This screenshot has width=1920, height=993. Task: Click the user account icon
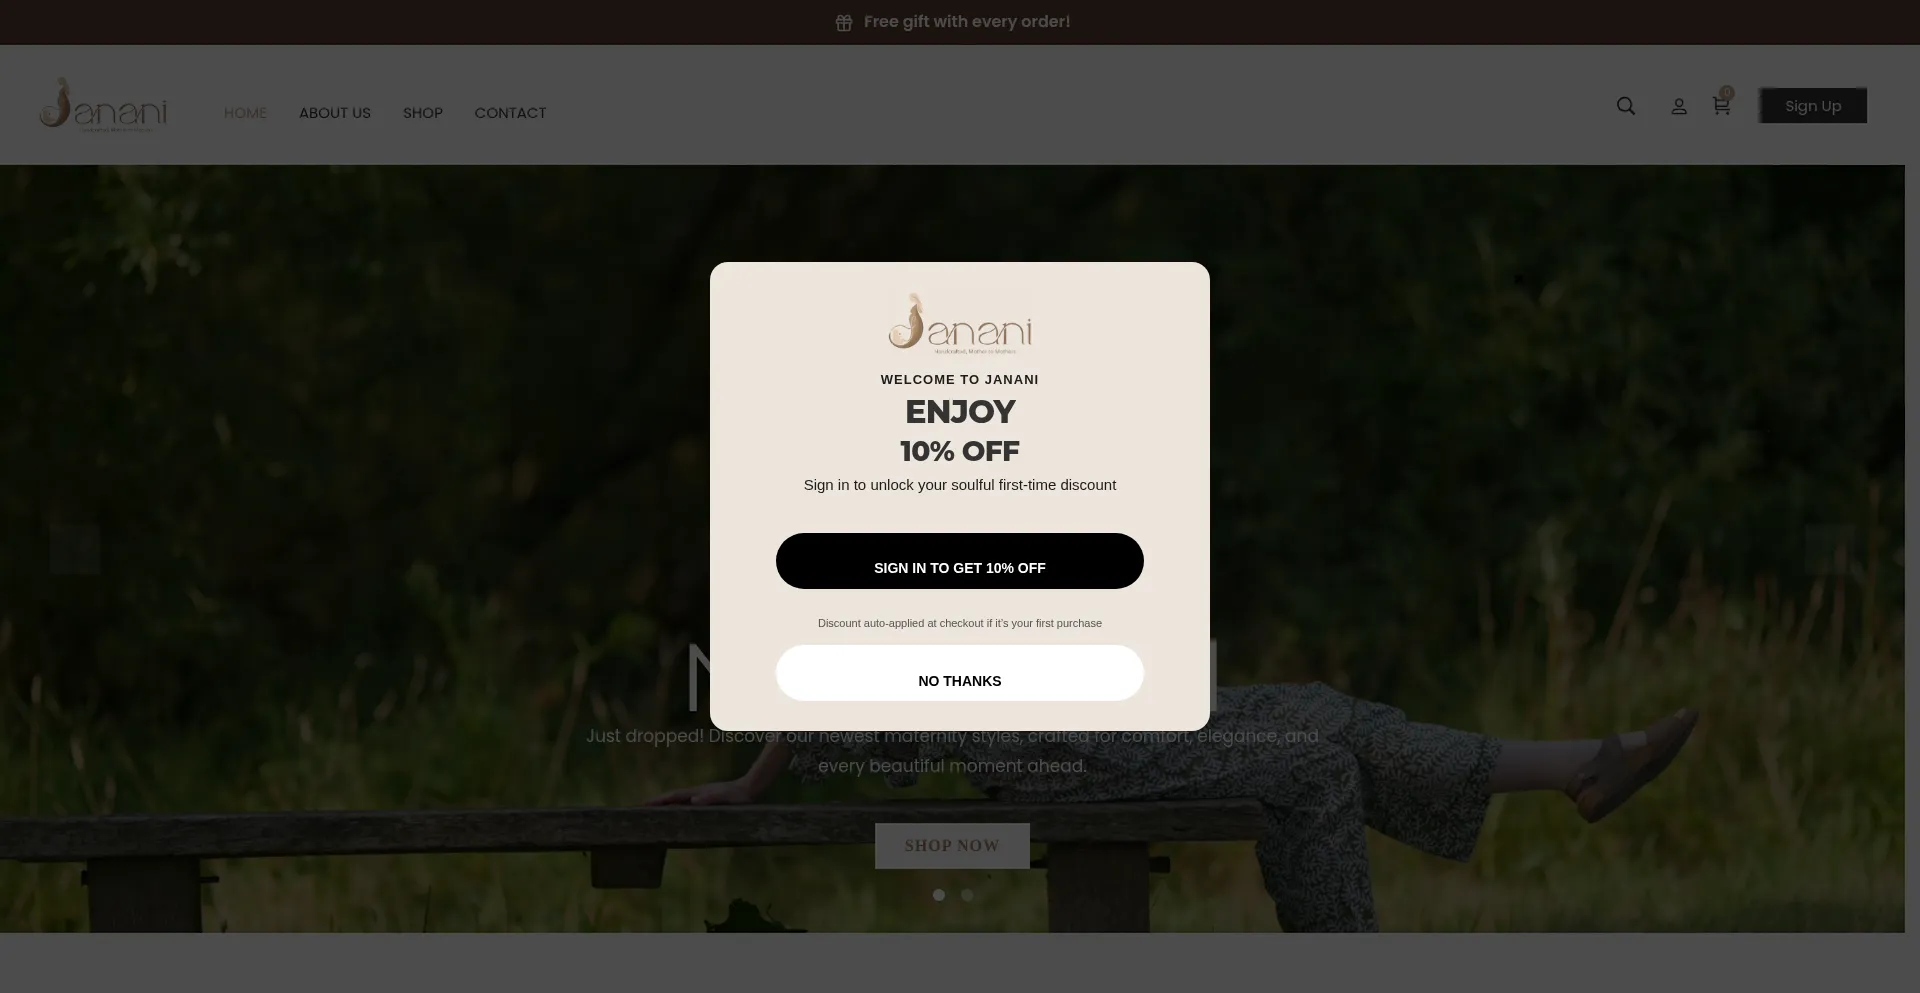pyautogui.click(x=1679, y=106)
